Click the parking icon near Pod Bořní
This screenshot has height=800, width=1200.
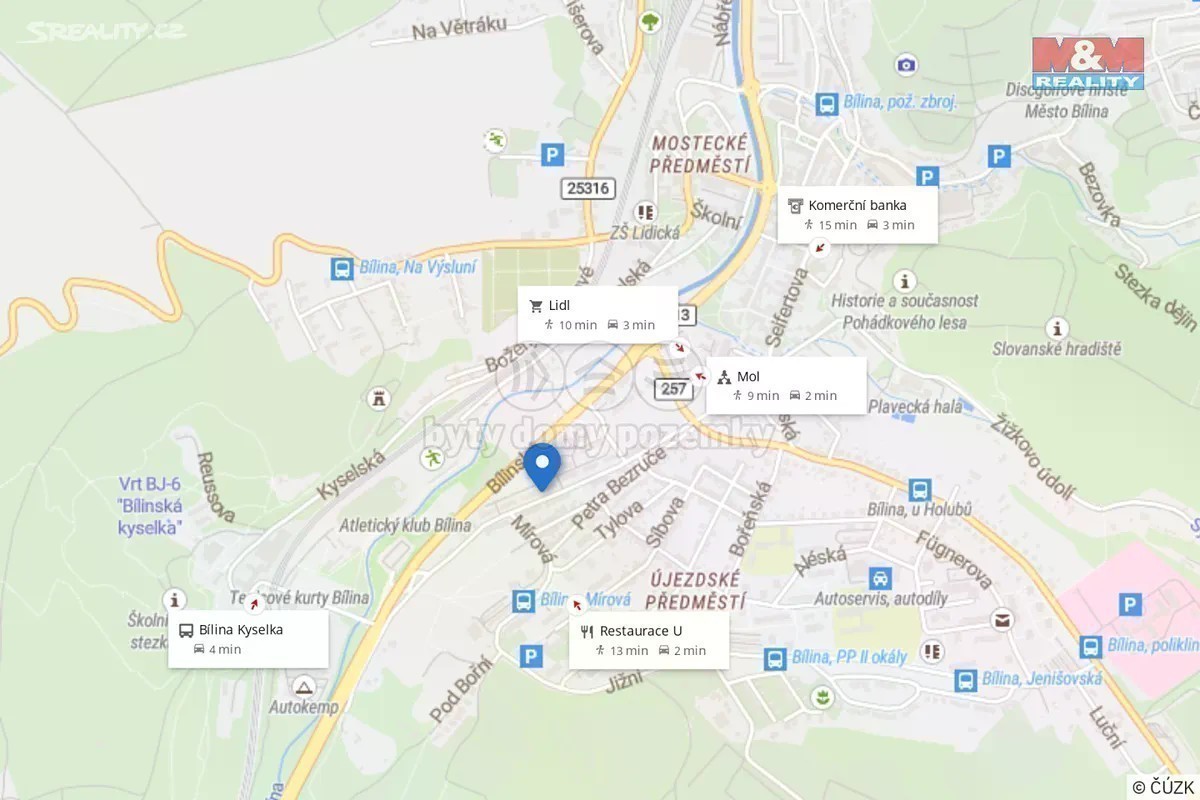click(532, 656)
